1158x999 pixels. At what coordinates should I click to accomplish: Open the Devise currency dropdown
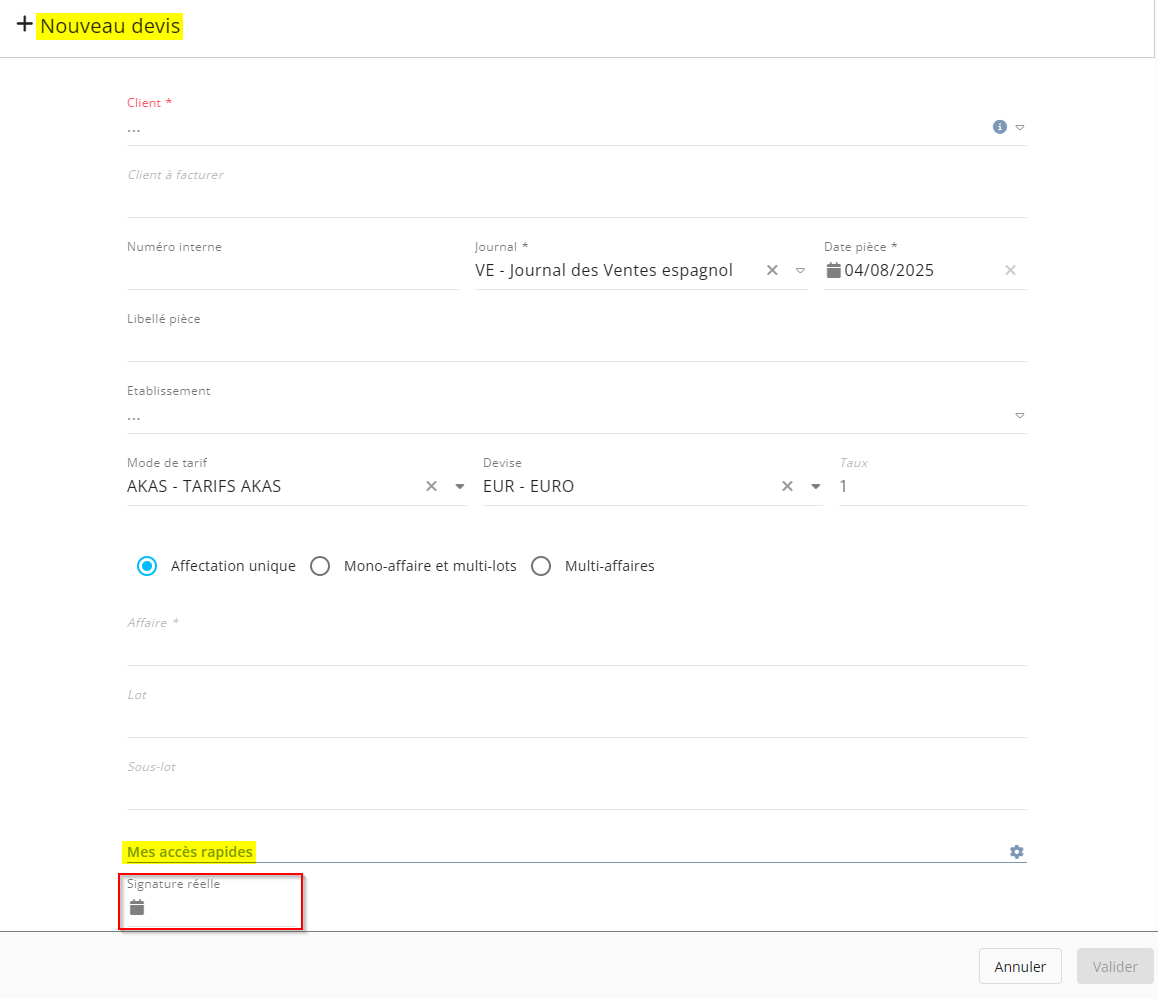(x=815, y=487)
